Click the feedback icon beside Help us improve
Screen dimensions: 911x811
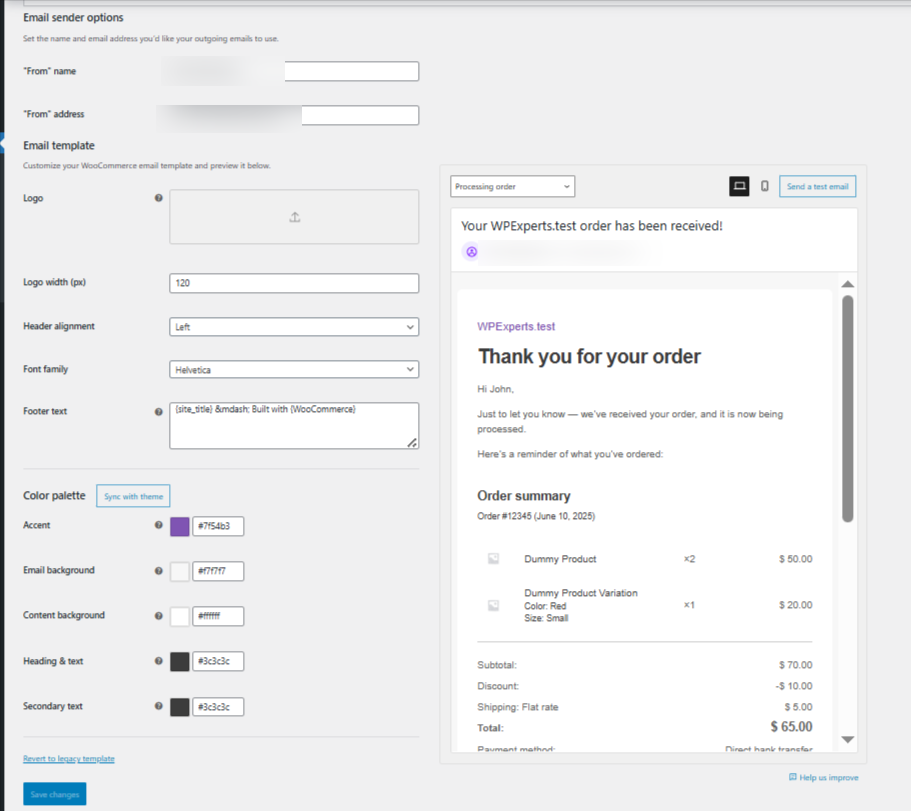coord(794,777)
